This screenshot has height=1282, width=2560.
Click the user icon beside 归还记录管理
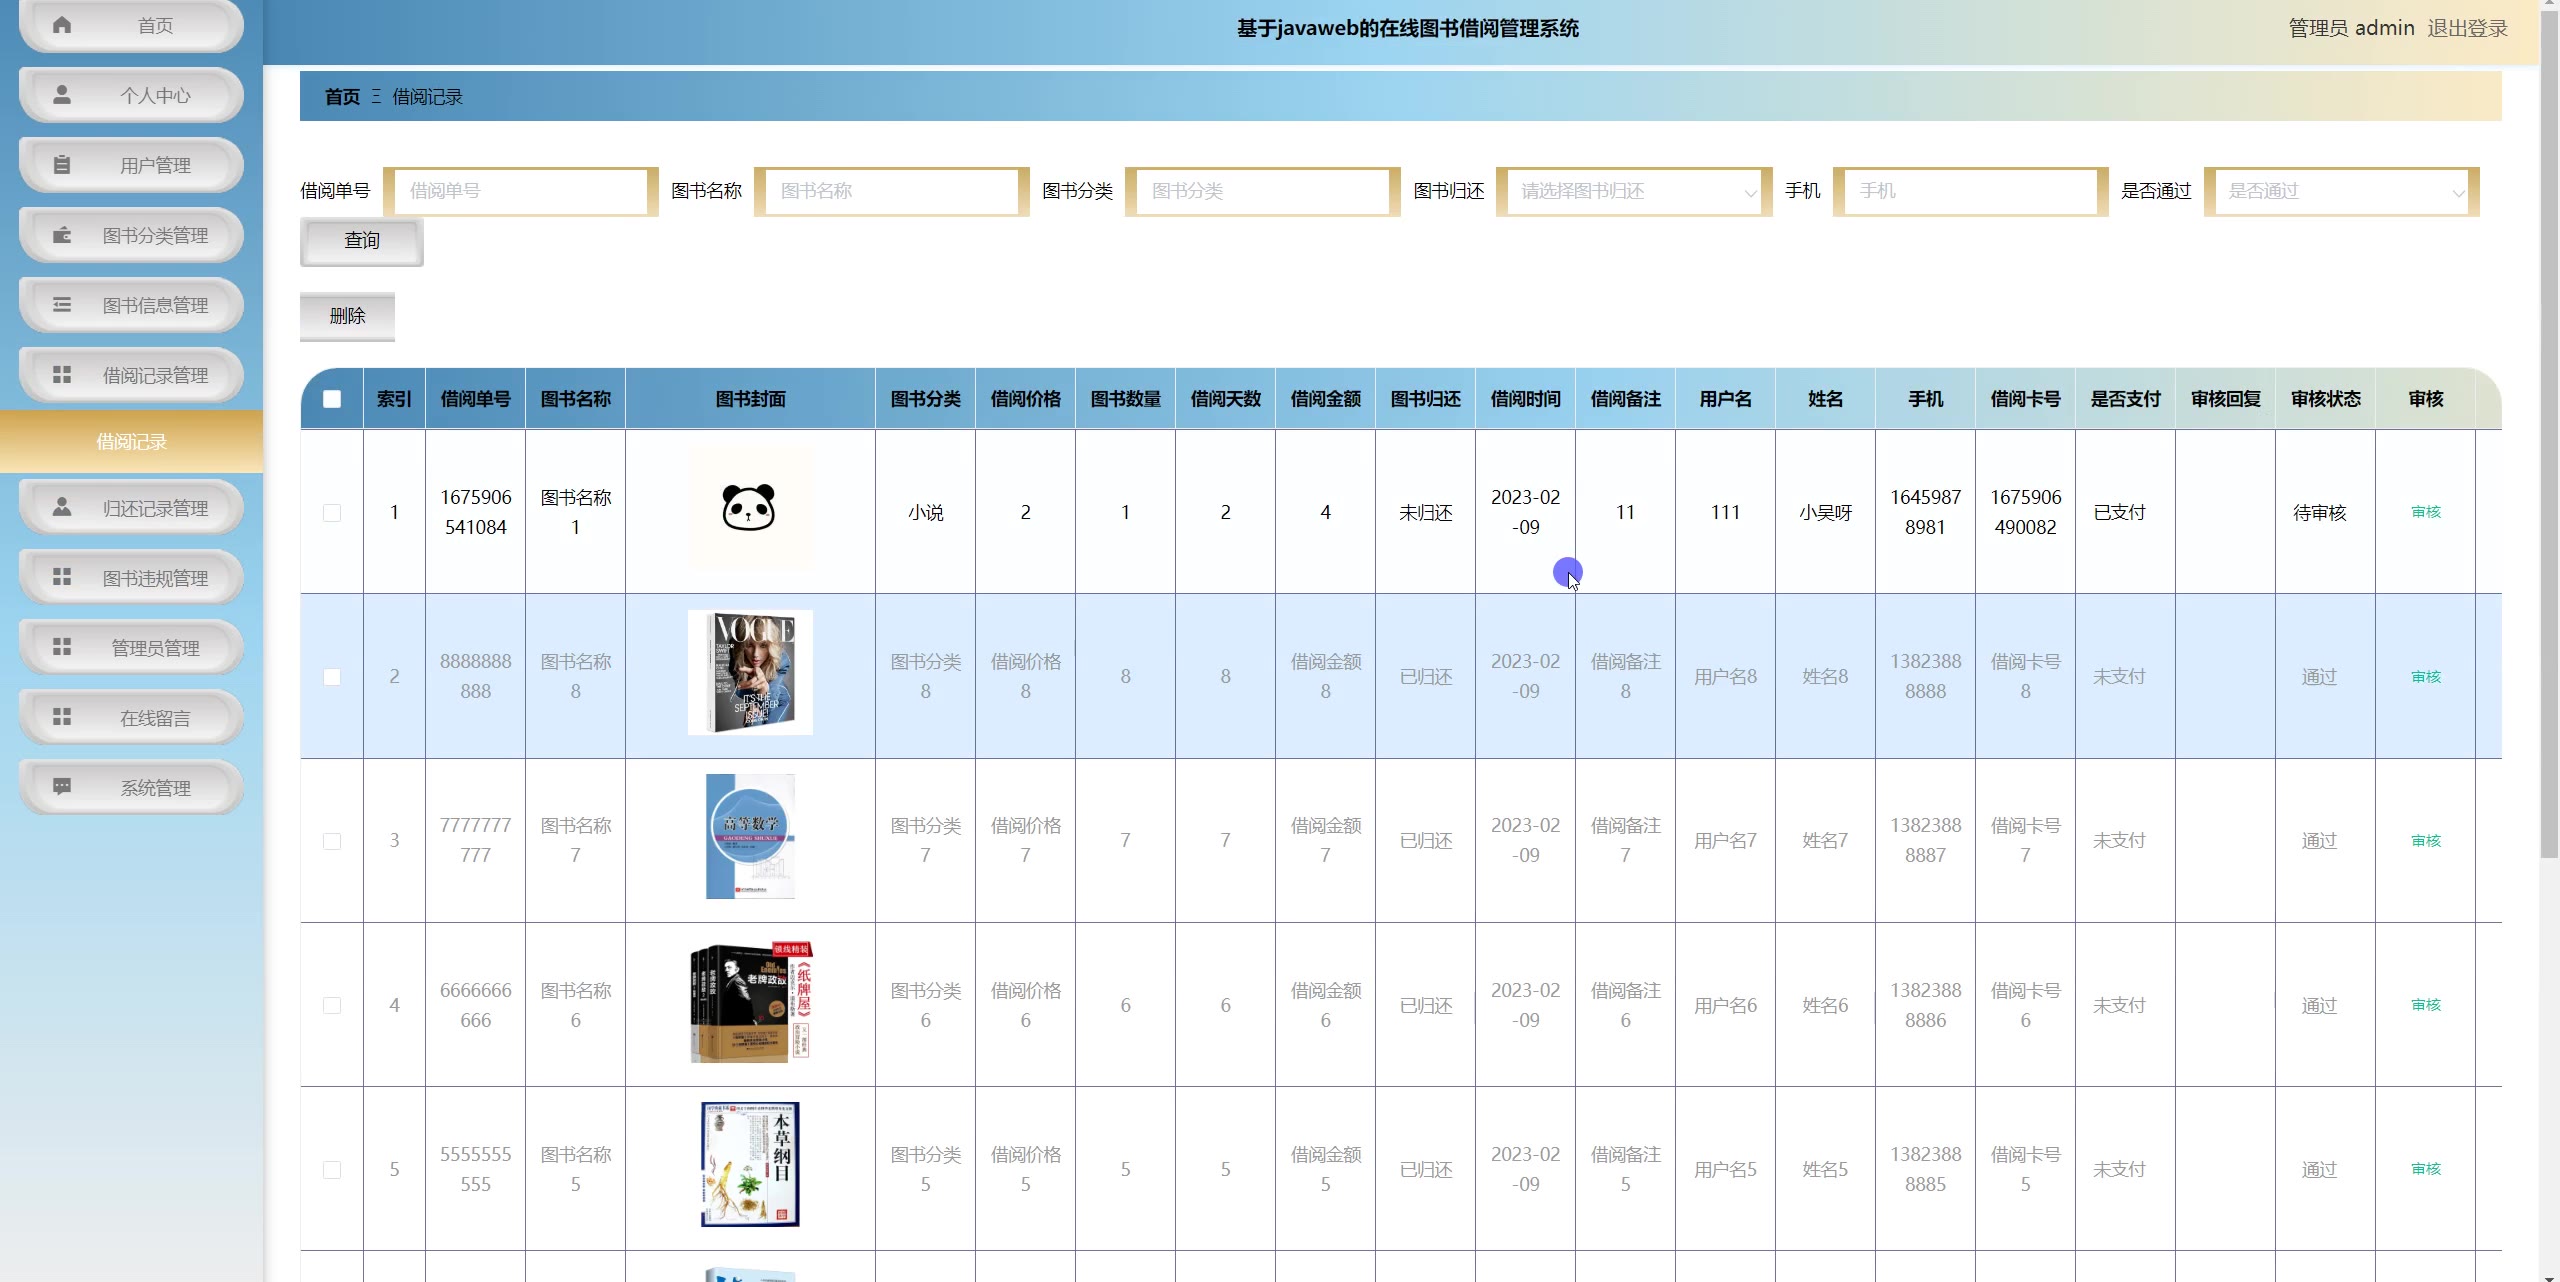[x=62, y=507]
